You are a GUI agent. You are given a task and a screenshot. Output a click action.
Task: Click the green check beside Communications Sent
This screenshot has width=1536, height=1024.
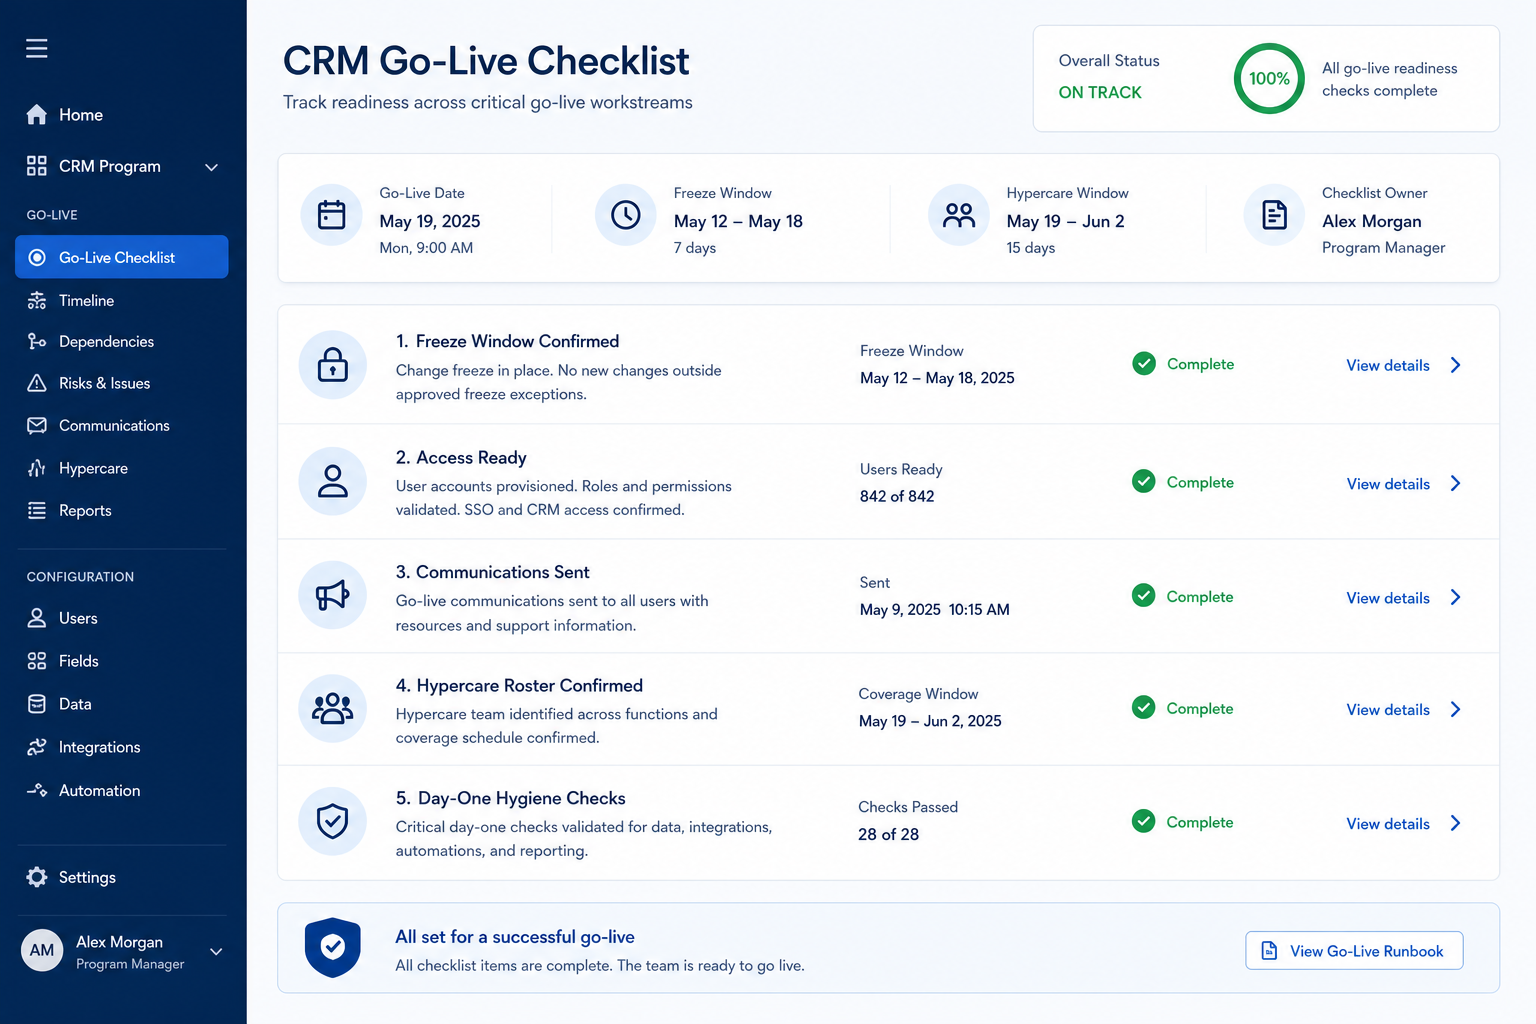(1144, 596)
